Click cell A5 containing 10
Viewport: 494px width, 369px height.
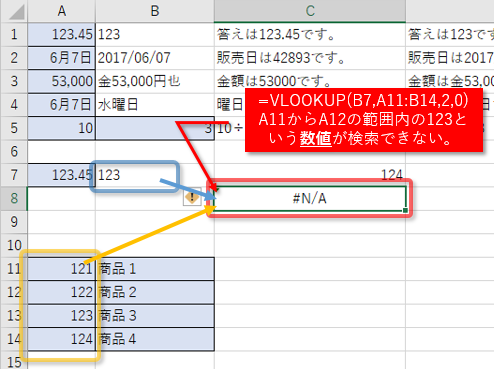[62, 128]
